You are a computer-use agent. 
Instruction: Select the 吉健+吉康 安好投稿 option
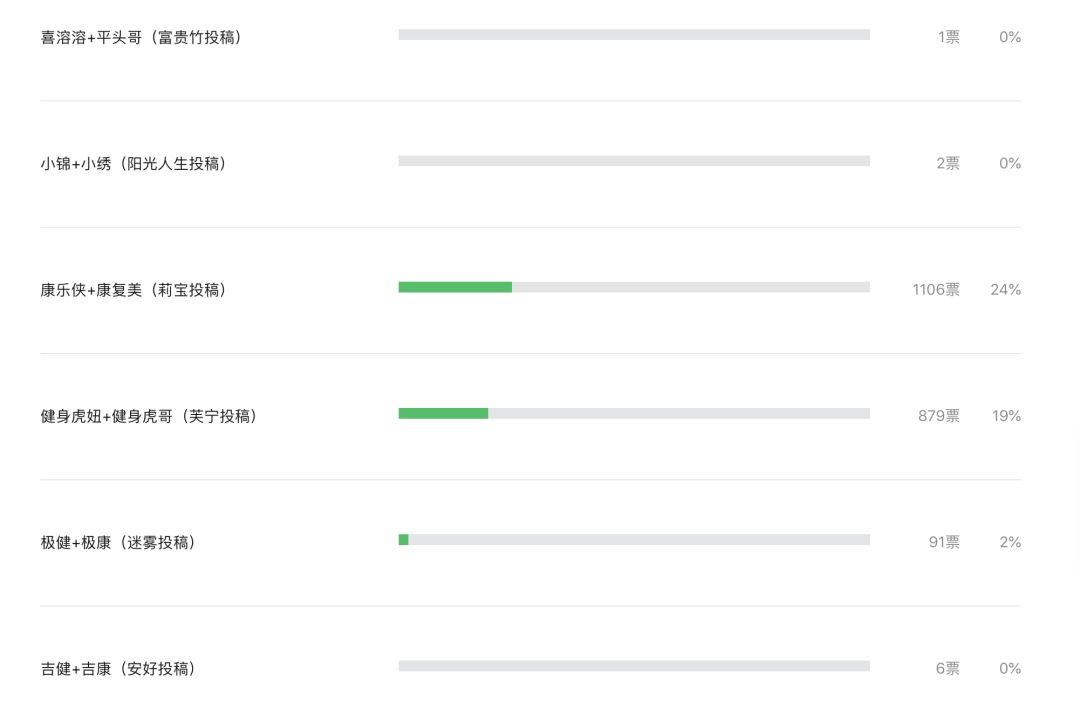(118, 669)
